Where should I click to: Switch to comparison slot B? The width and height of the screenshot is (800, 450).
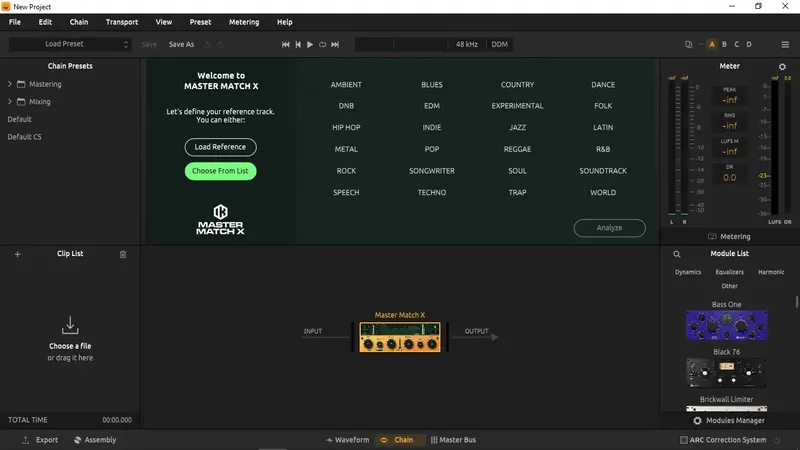coord(724,44)
